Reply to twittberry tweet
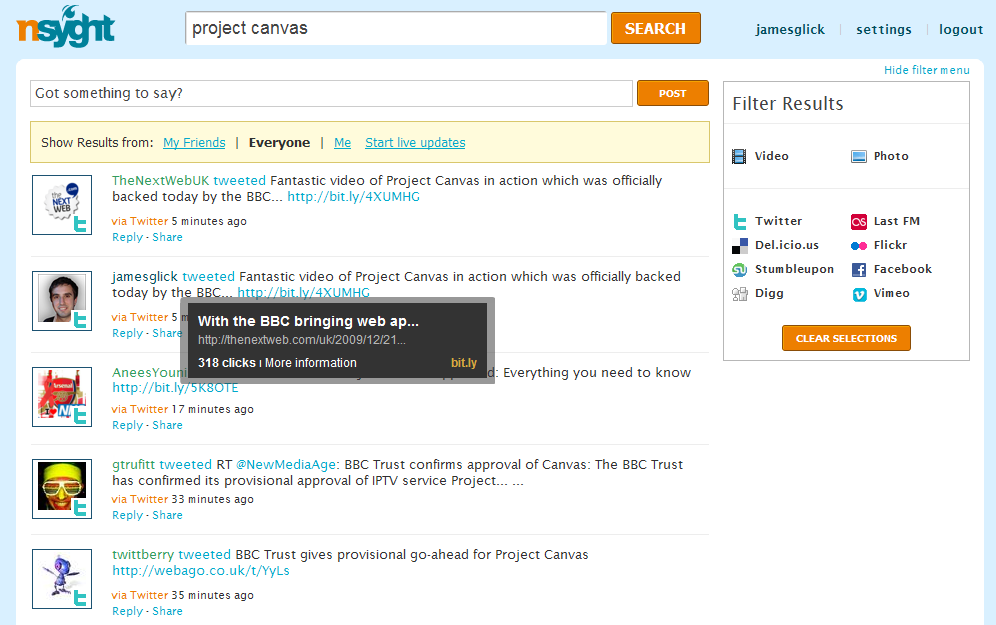This screenshot has width=996, height=625. pos(128,611)
